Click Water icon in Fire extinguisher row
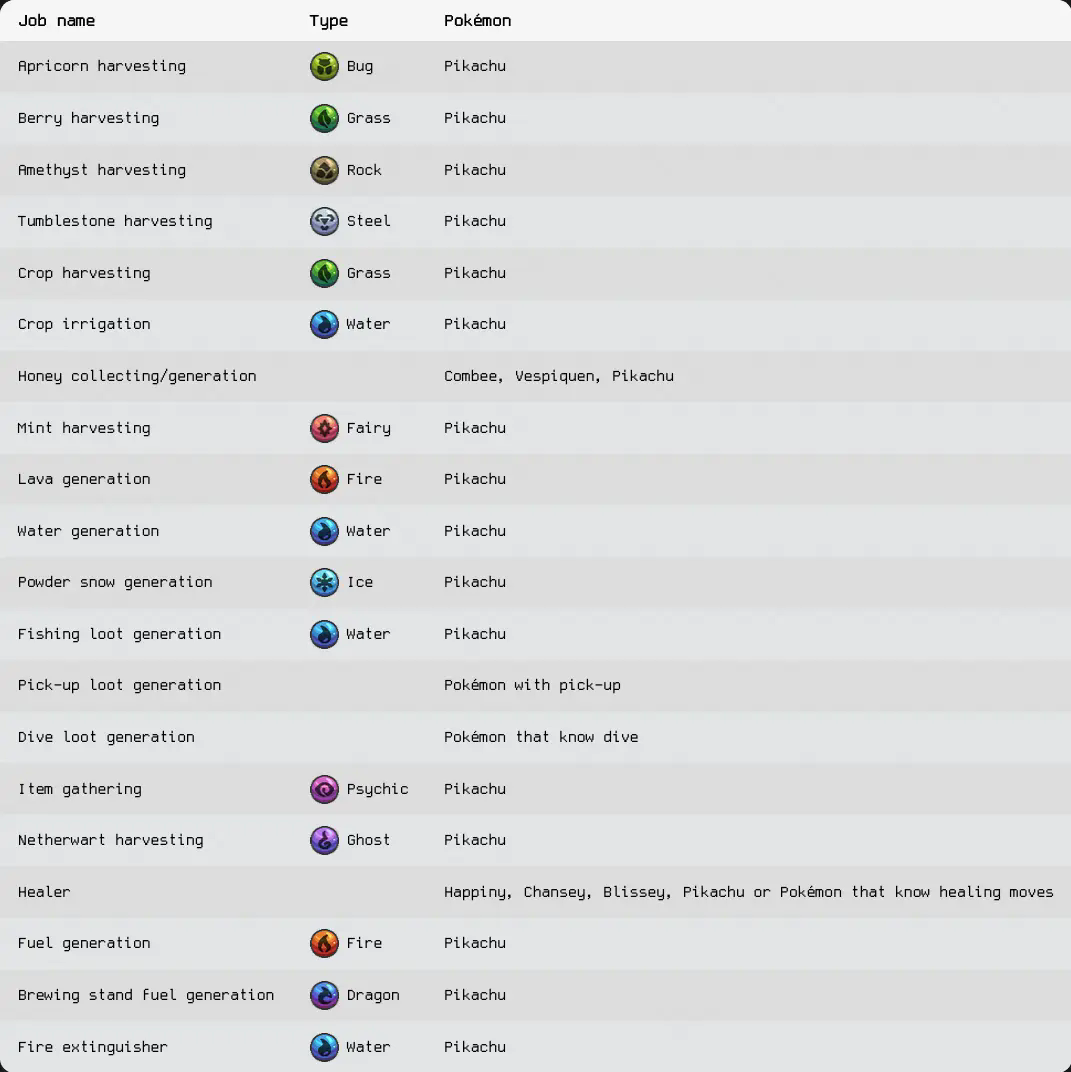The height and width of the screenshot is (1072, 1071). [324, 1047]
